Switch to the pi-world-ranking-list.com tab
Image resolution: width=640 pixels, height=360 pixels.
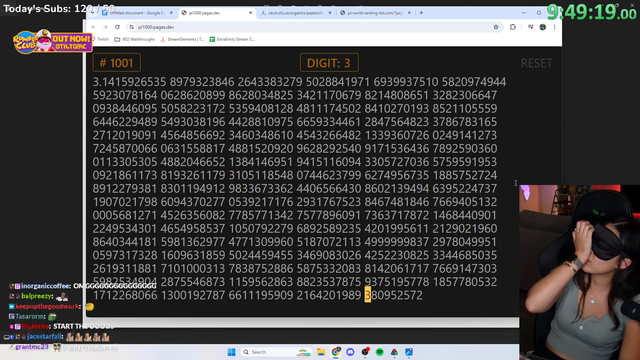375,13
